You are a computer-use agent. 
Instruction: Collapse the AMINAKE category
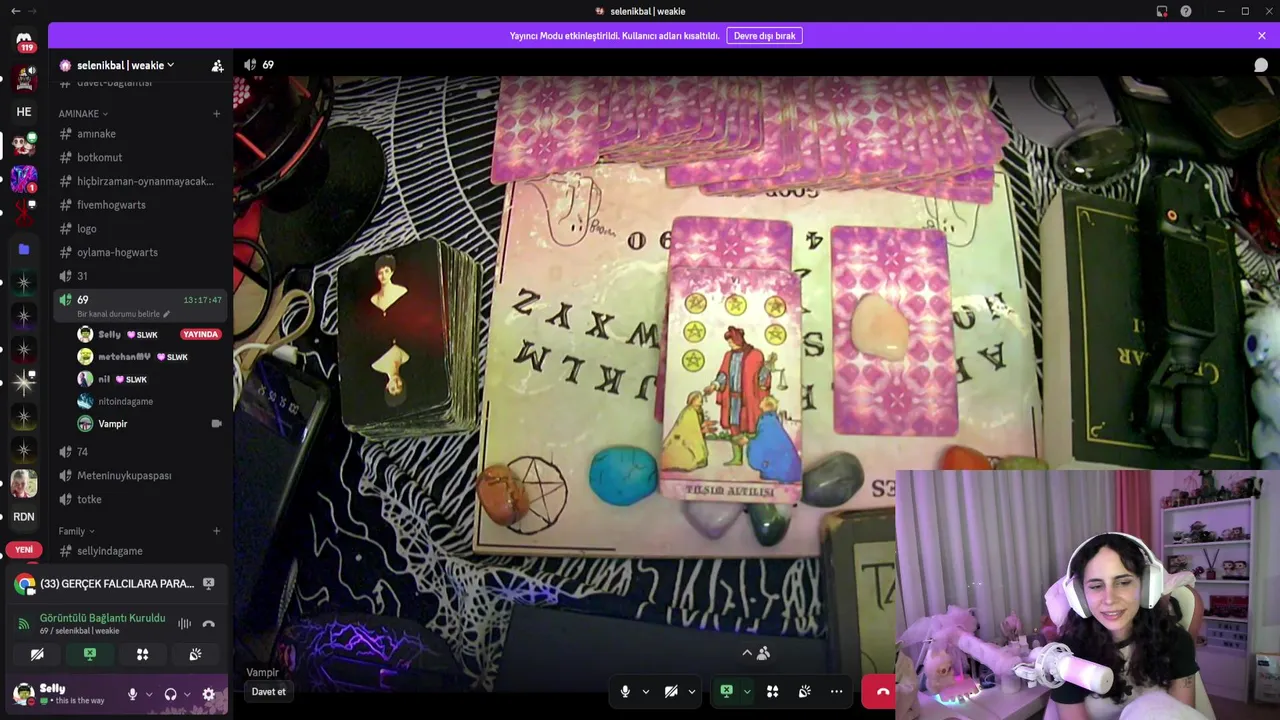[83, 114]
